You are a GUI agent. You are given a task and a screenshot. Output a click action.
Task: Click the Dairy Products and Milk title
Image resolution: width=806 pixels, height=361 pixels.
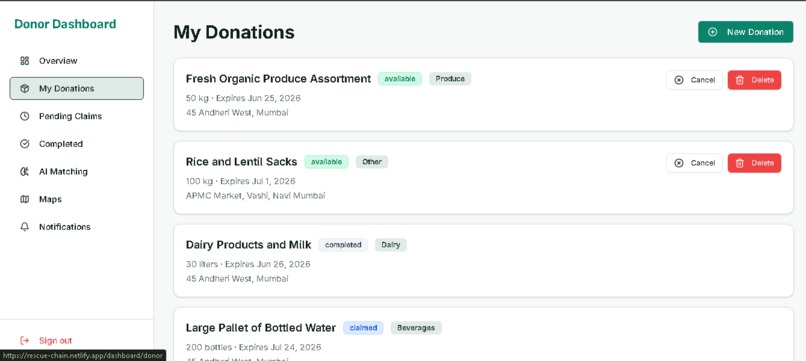click(248, 245)
